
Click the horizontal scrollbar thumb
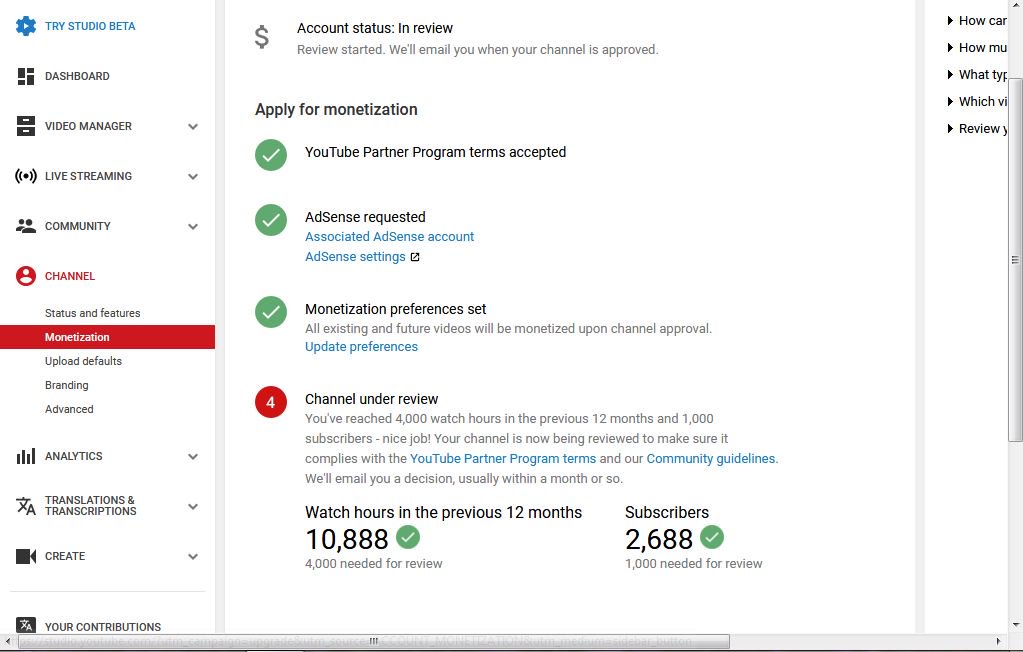click(373, 642)
